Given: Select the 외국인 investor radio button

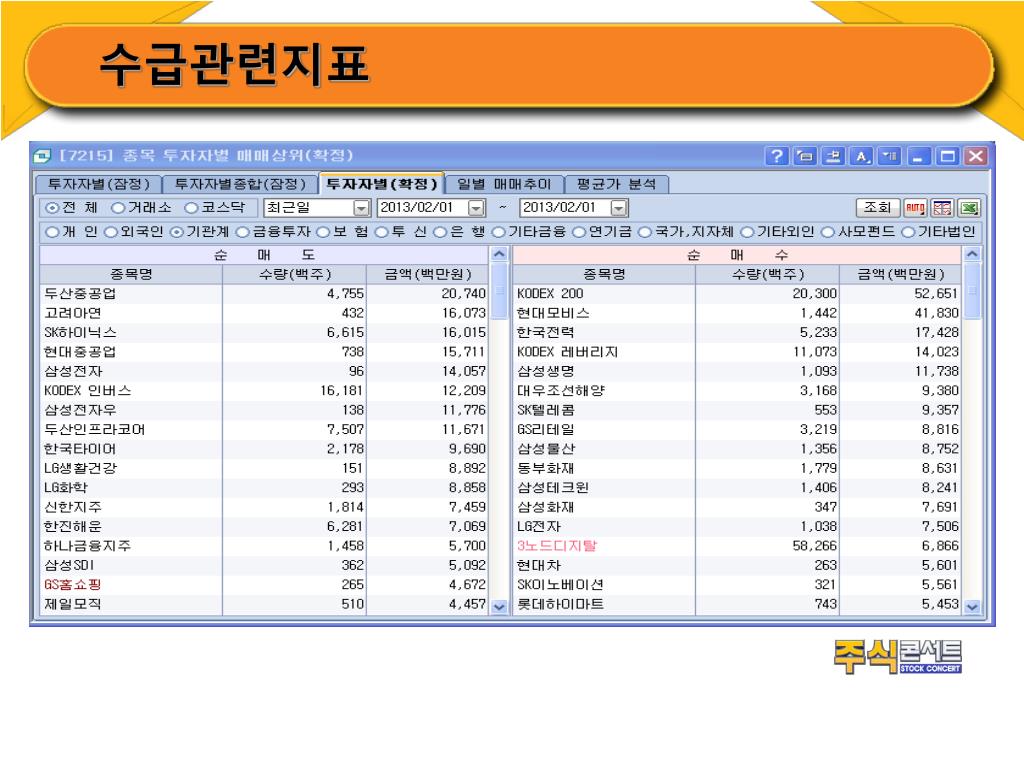Looking at the screenshot, I should coord(111,232).
